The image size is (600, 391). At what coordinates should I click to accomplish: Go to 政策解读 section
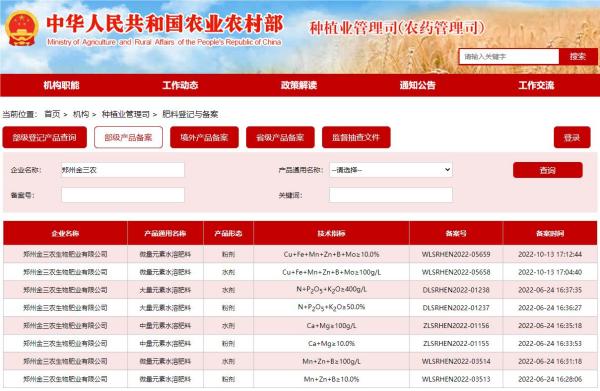(299, 85)
